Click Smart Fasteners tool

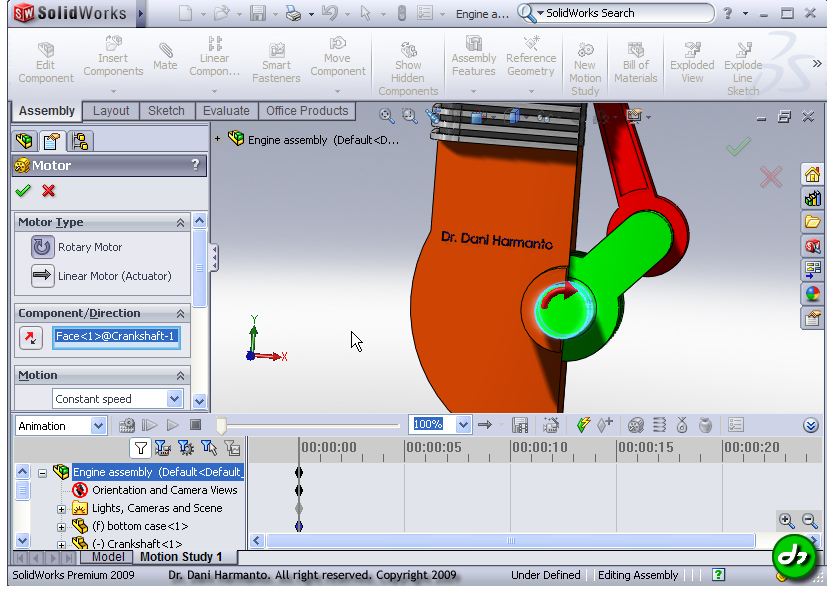tap(276, 63)
